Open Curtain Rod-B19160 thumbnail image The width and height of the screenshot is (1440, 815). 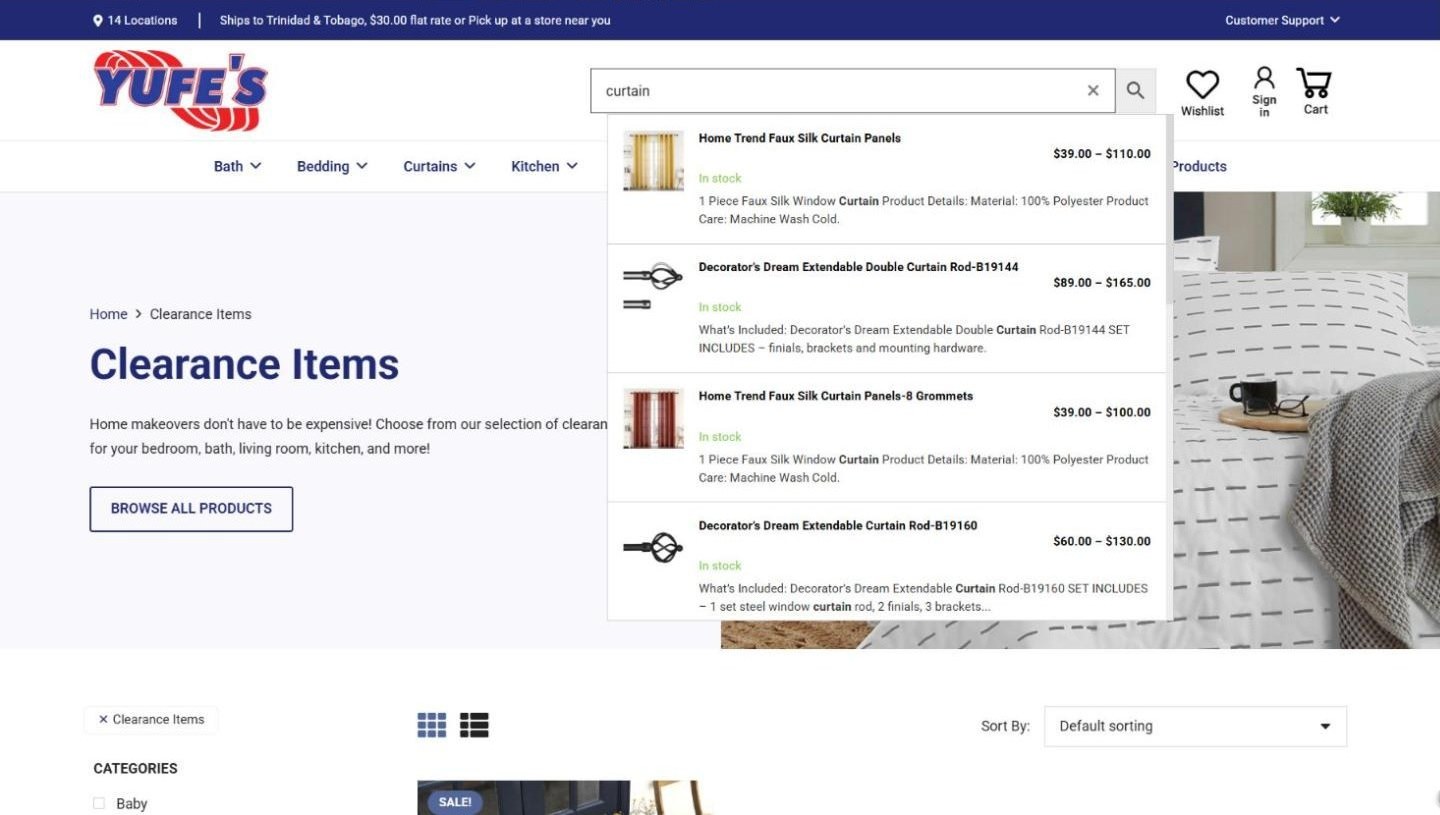tap(653, 547)
